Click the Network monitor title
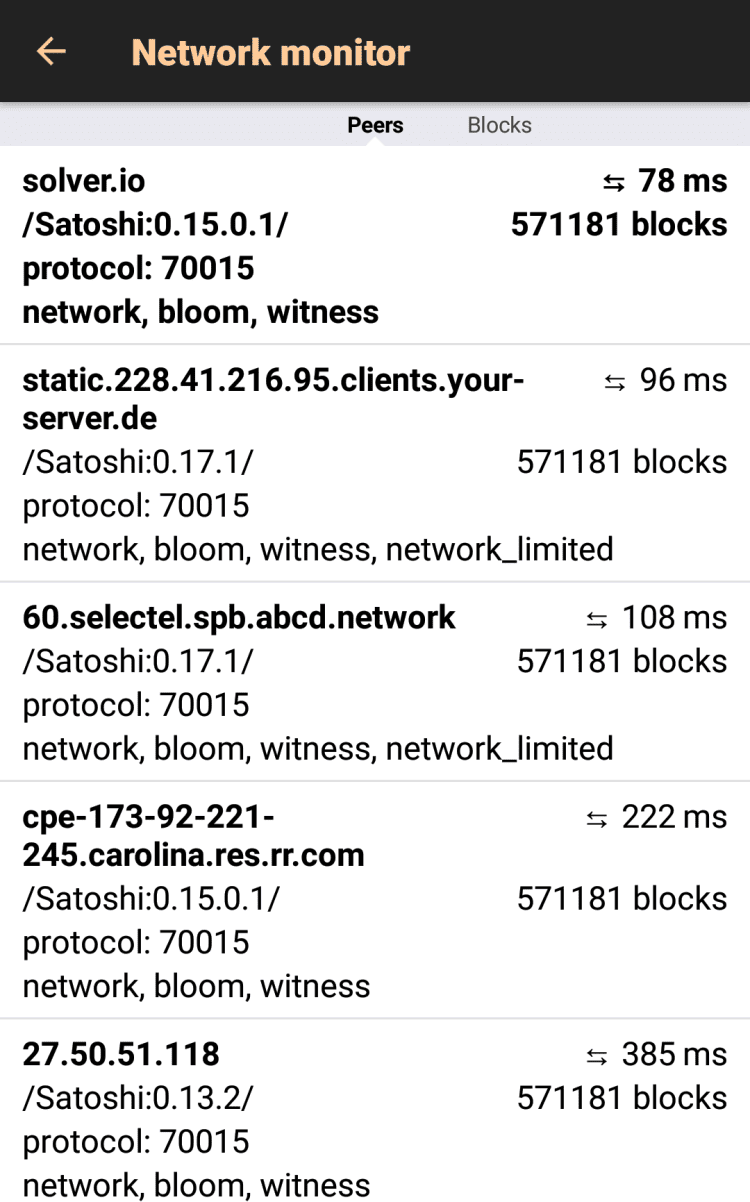This screenshot has width=750, height=1202. 271,52
